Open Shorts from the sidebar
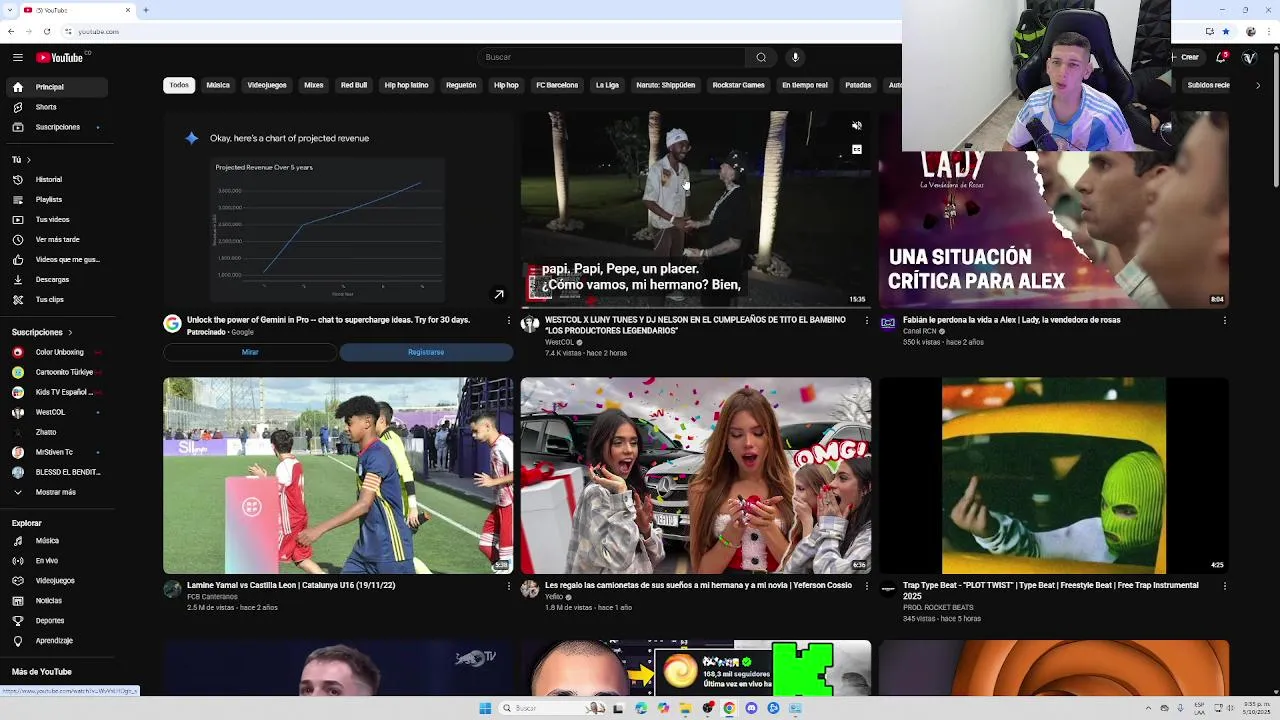Viewport: 1280px width, 720px height. [x=55, y=107]
